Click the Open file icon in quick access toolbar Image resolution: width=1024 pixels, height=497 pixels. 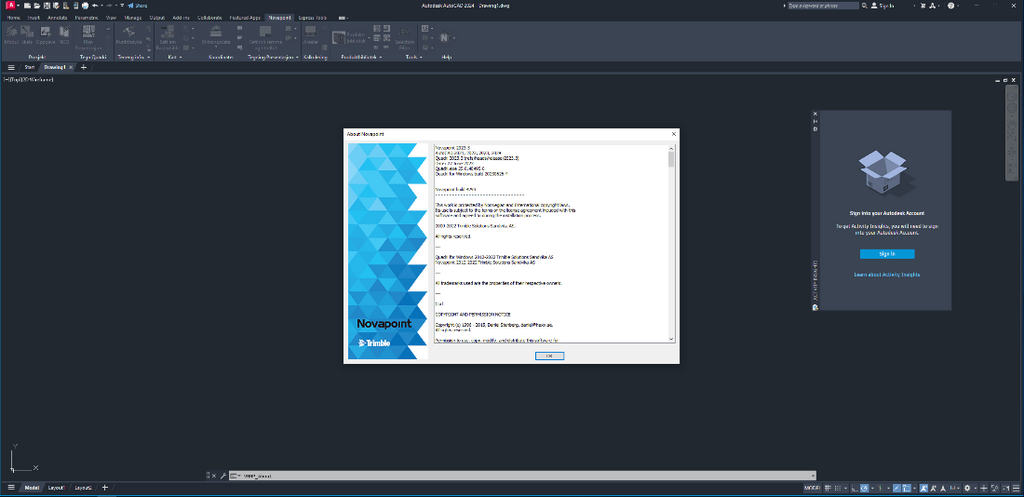point(37,5)
